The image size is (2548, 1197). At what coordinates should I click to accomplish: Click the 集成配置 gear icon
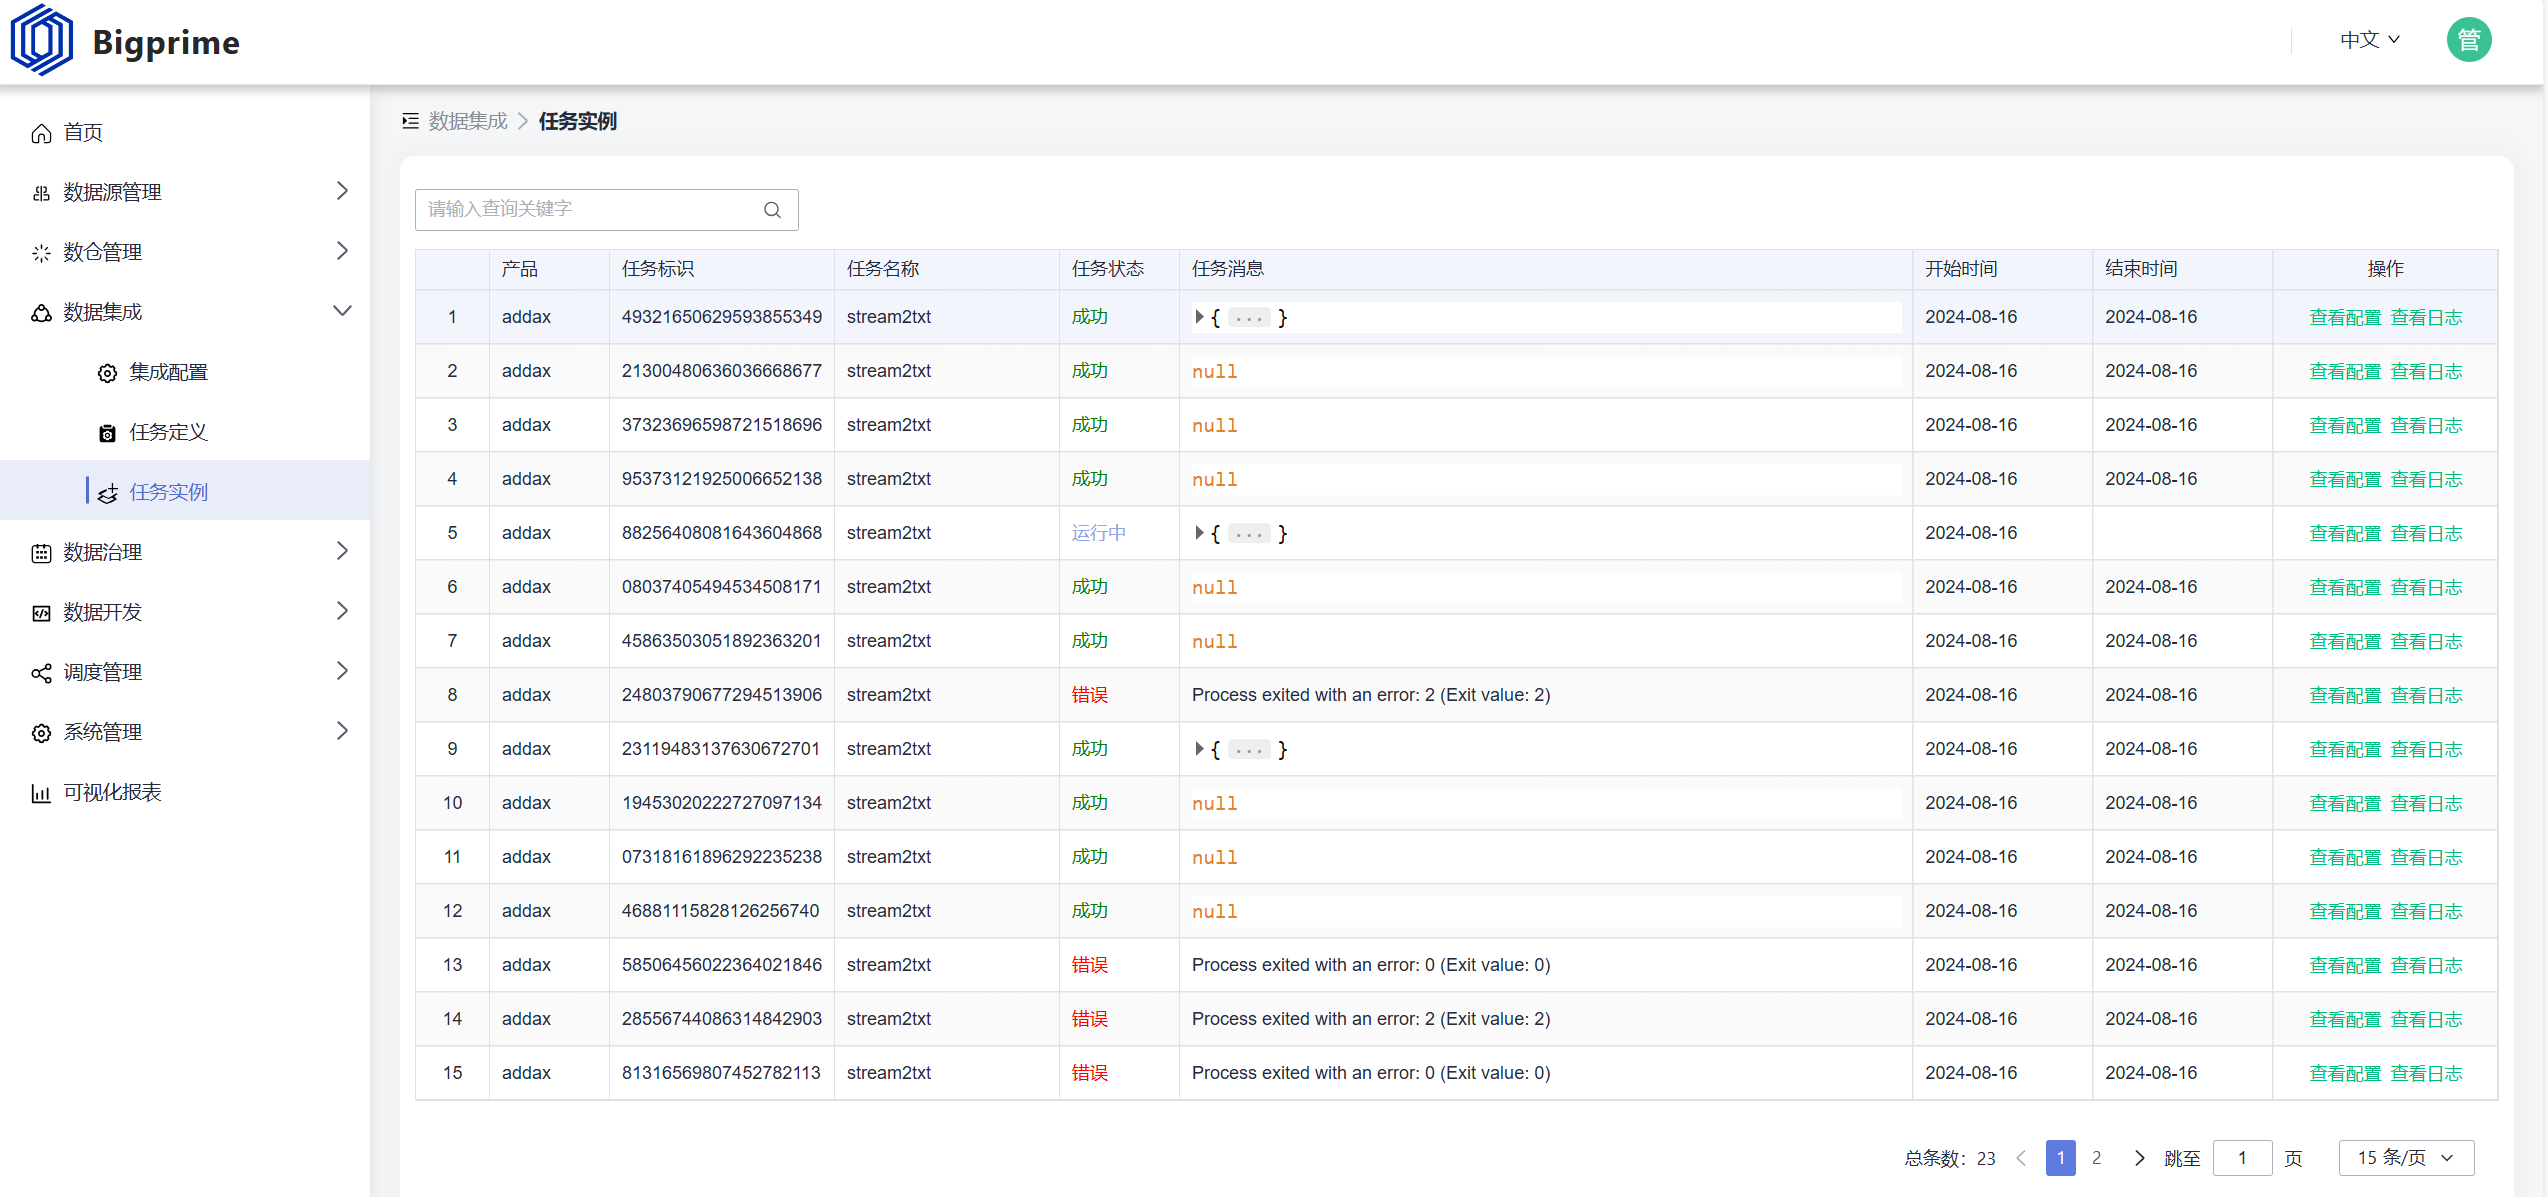(x=107, y=373)
